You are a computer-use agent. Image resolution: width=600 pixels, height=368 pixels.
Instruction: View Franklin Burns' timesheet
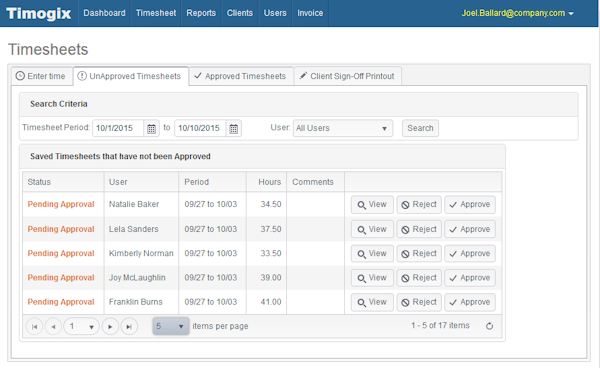pos(372,302)
